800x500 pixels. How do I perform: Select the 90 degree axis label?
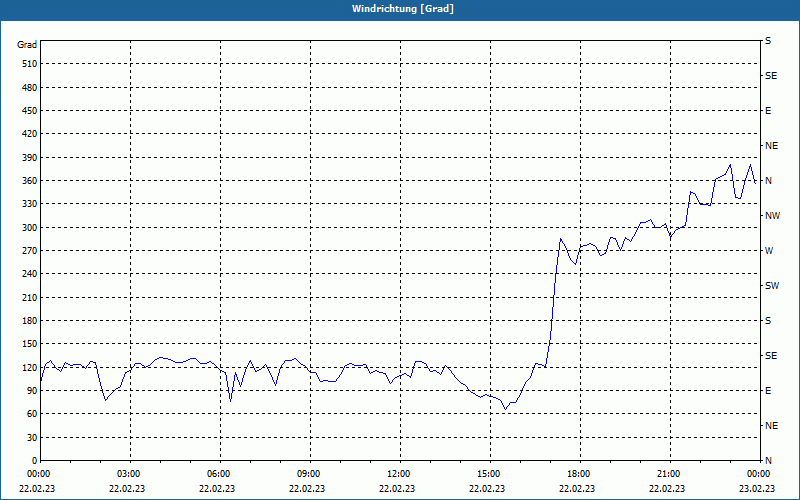[32, 391]
